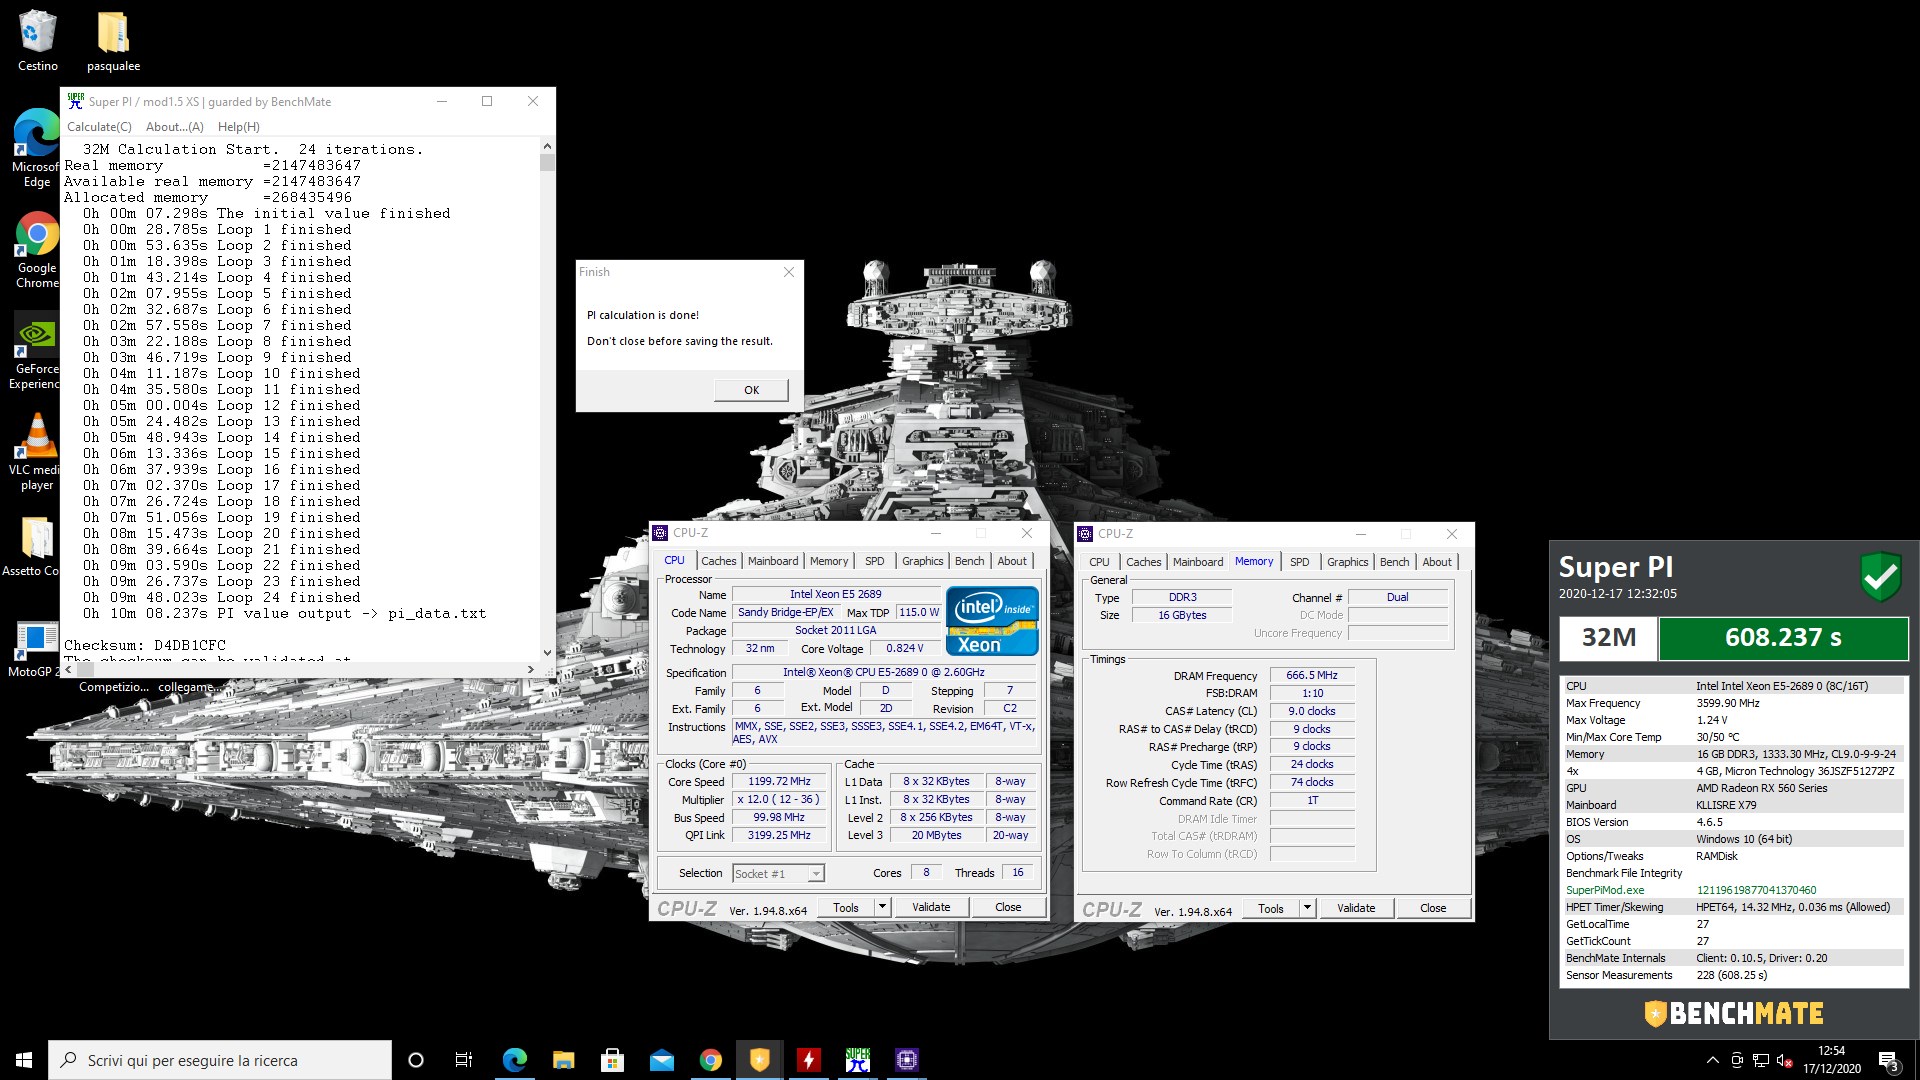
Task: Click the Tools button in the CPU-Z Memory window
Action: [1270, 908]
